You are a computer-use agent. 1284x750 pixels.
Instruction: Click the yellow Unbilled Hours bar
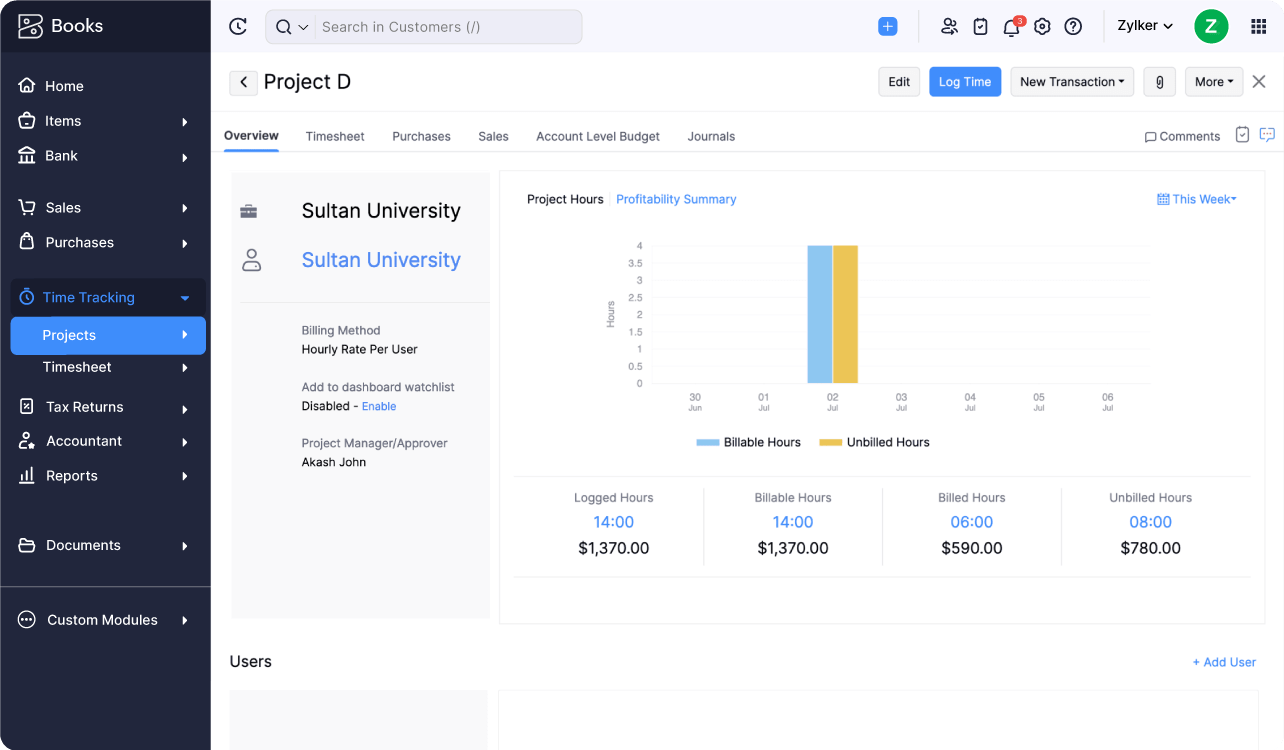point(845,314)
